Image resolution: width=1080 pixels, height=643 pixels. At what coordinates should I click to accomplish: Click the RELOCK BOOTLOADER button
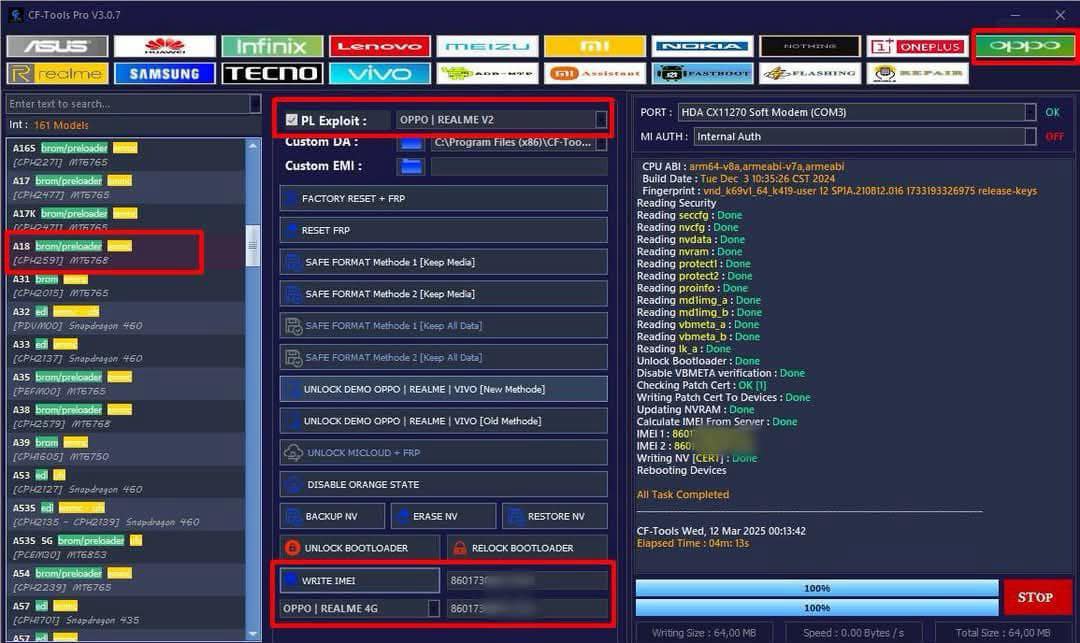click(x=527, y=548)
